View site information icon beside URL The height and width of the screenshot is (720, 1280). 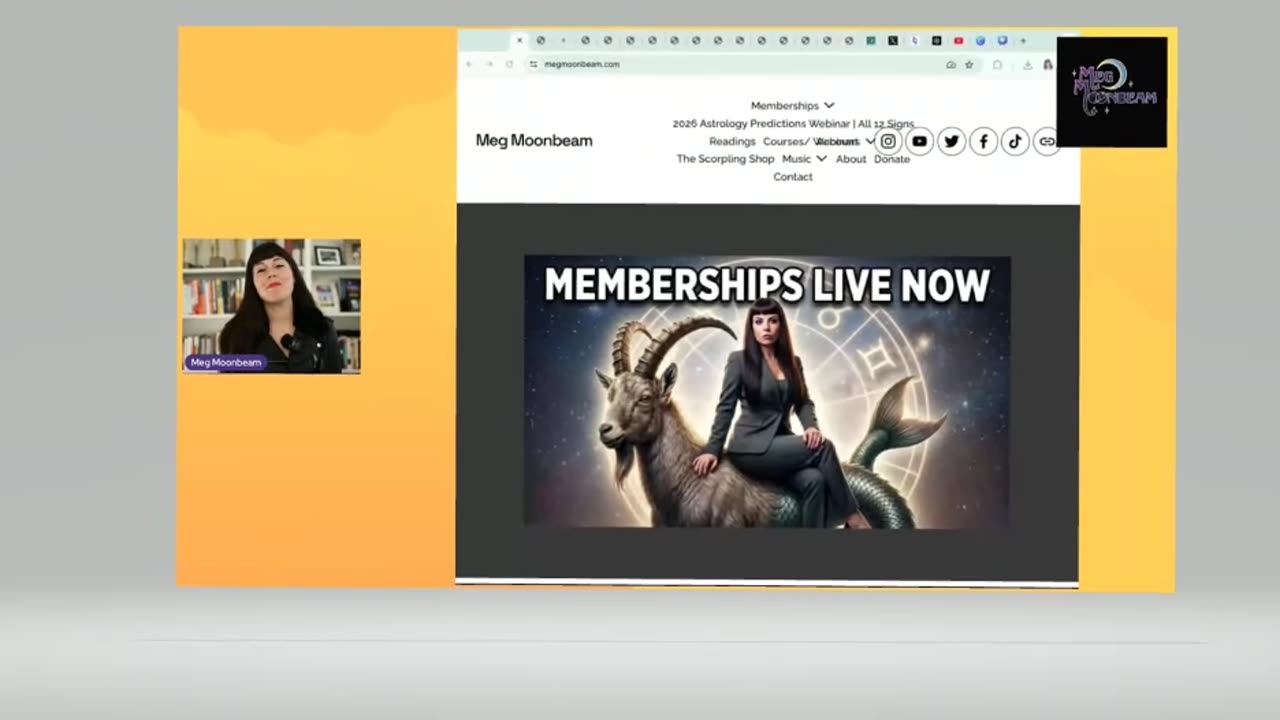[x=533, y=64]
